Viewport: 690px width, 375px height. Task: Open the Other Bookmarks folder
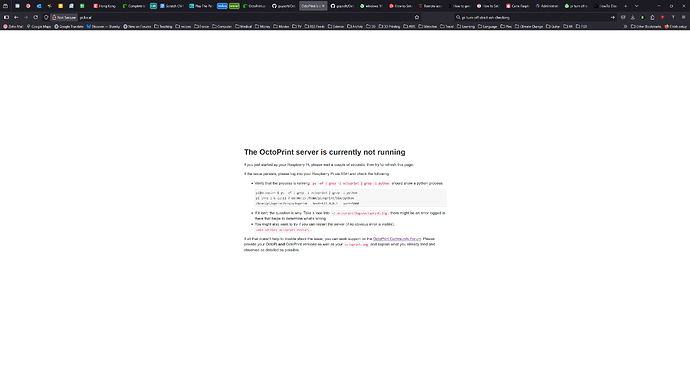point(646,26)
